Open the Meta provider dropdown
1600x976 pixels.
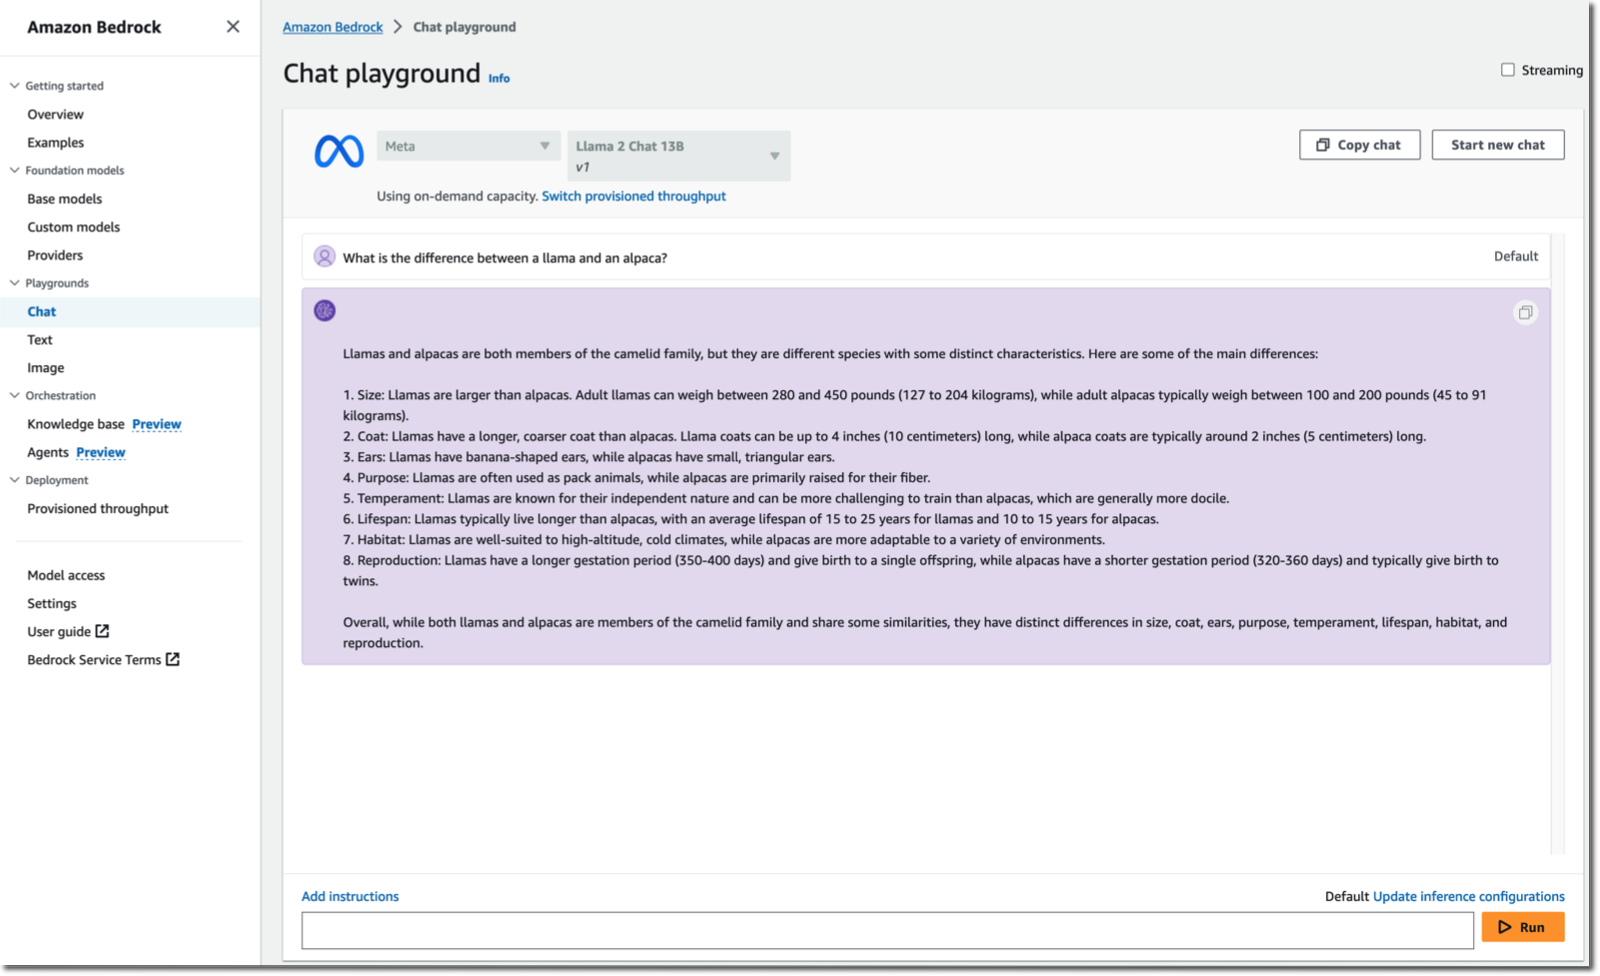[467, 146]
